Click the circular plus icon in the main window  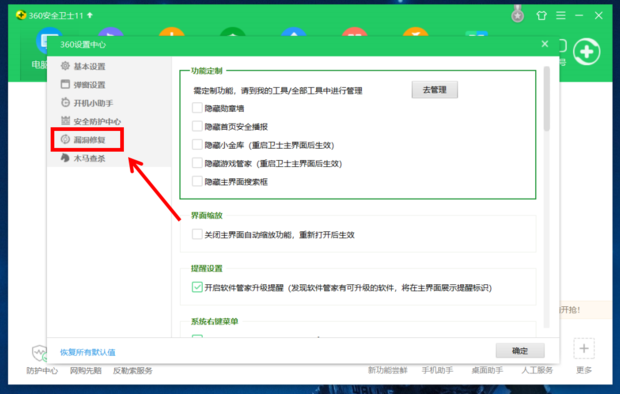click(x=587, y=52)
